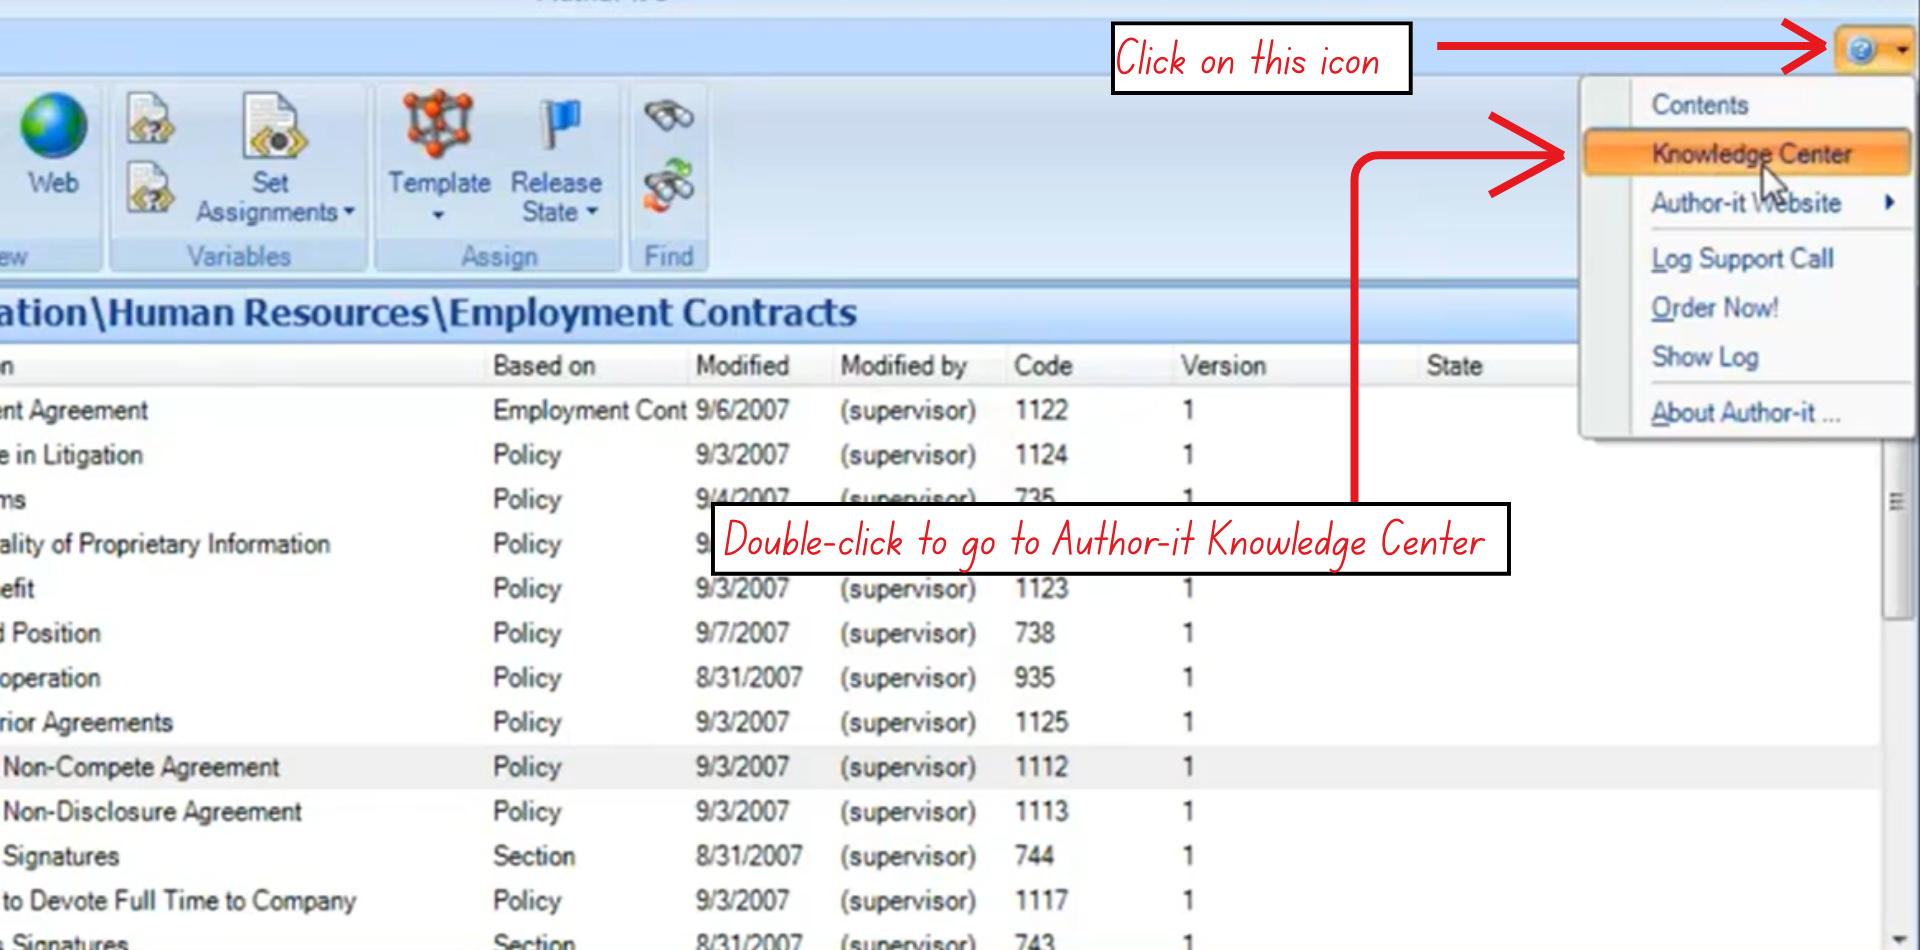Open About Author-it from the menu
Image resolution: width=1920 pixels, height=950 pixels.
pyautogui.click(x=1744, y=413)
